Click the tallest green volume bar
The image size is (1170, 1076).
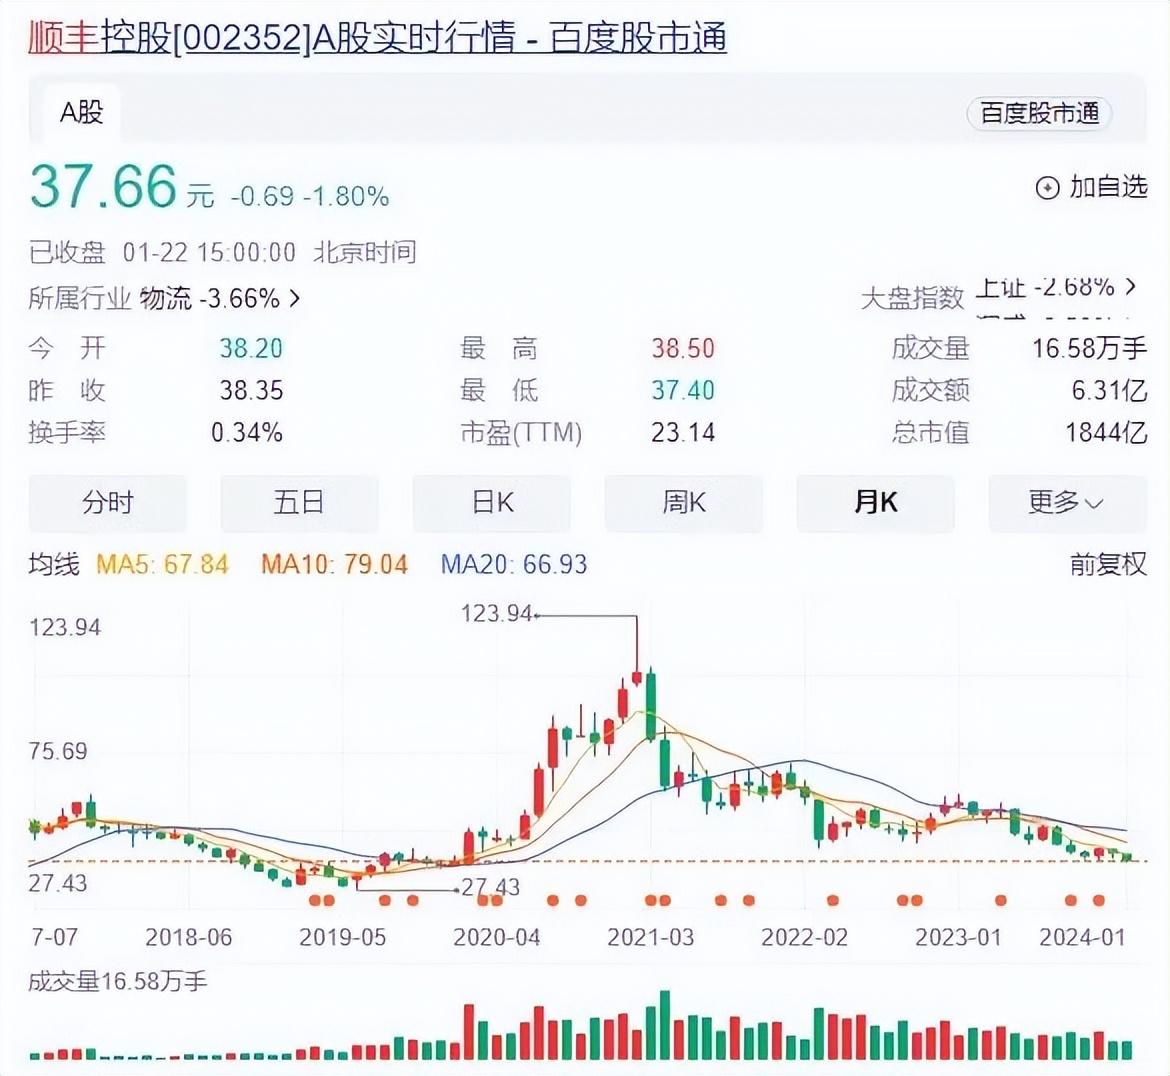pyautogui.click(x=665, y=1025)
